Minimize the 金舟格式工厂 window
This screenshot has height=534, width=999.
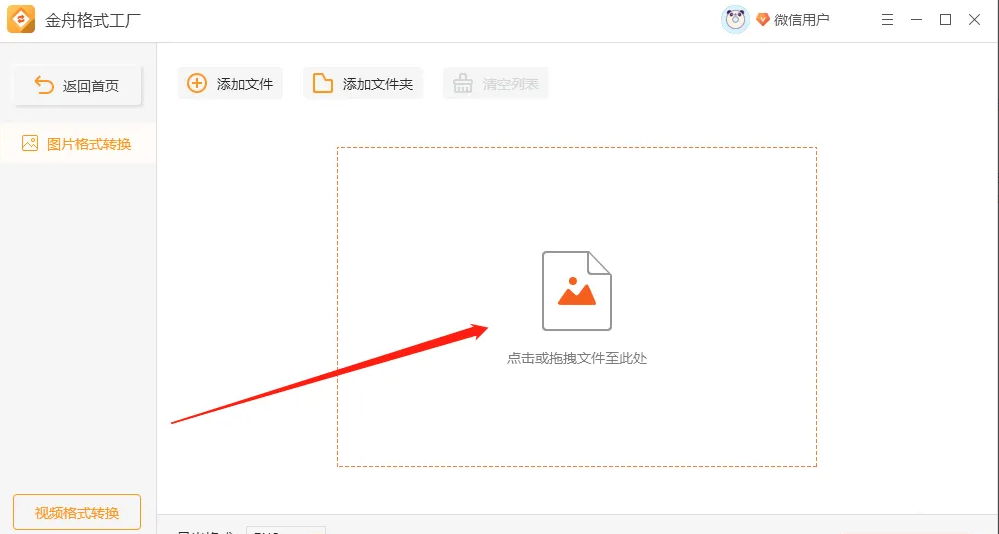pyautogui.click(x=916, y=20)
